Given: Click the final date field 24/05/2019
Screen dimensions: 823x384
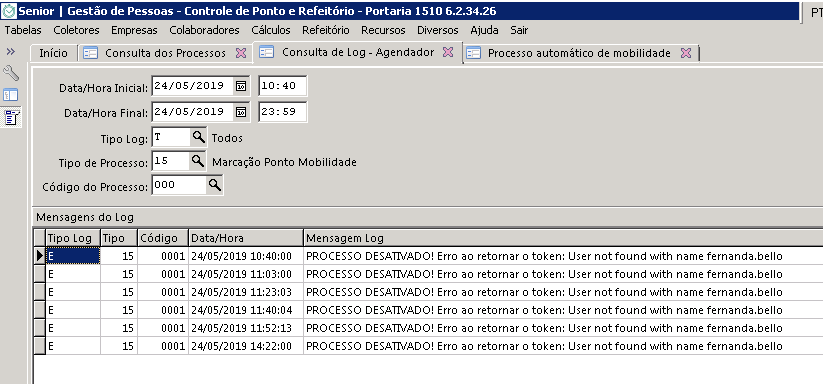Looking at the screenshot, I should tap(193, 112).
